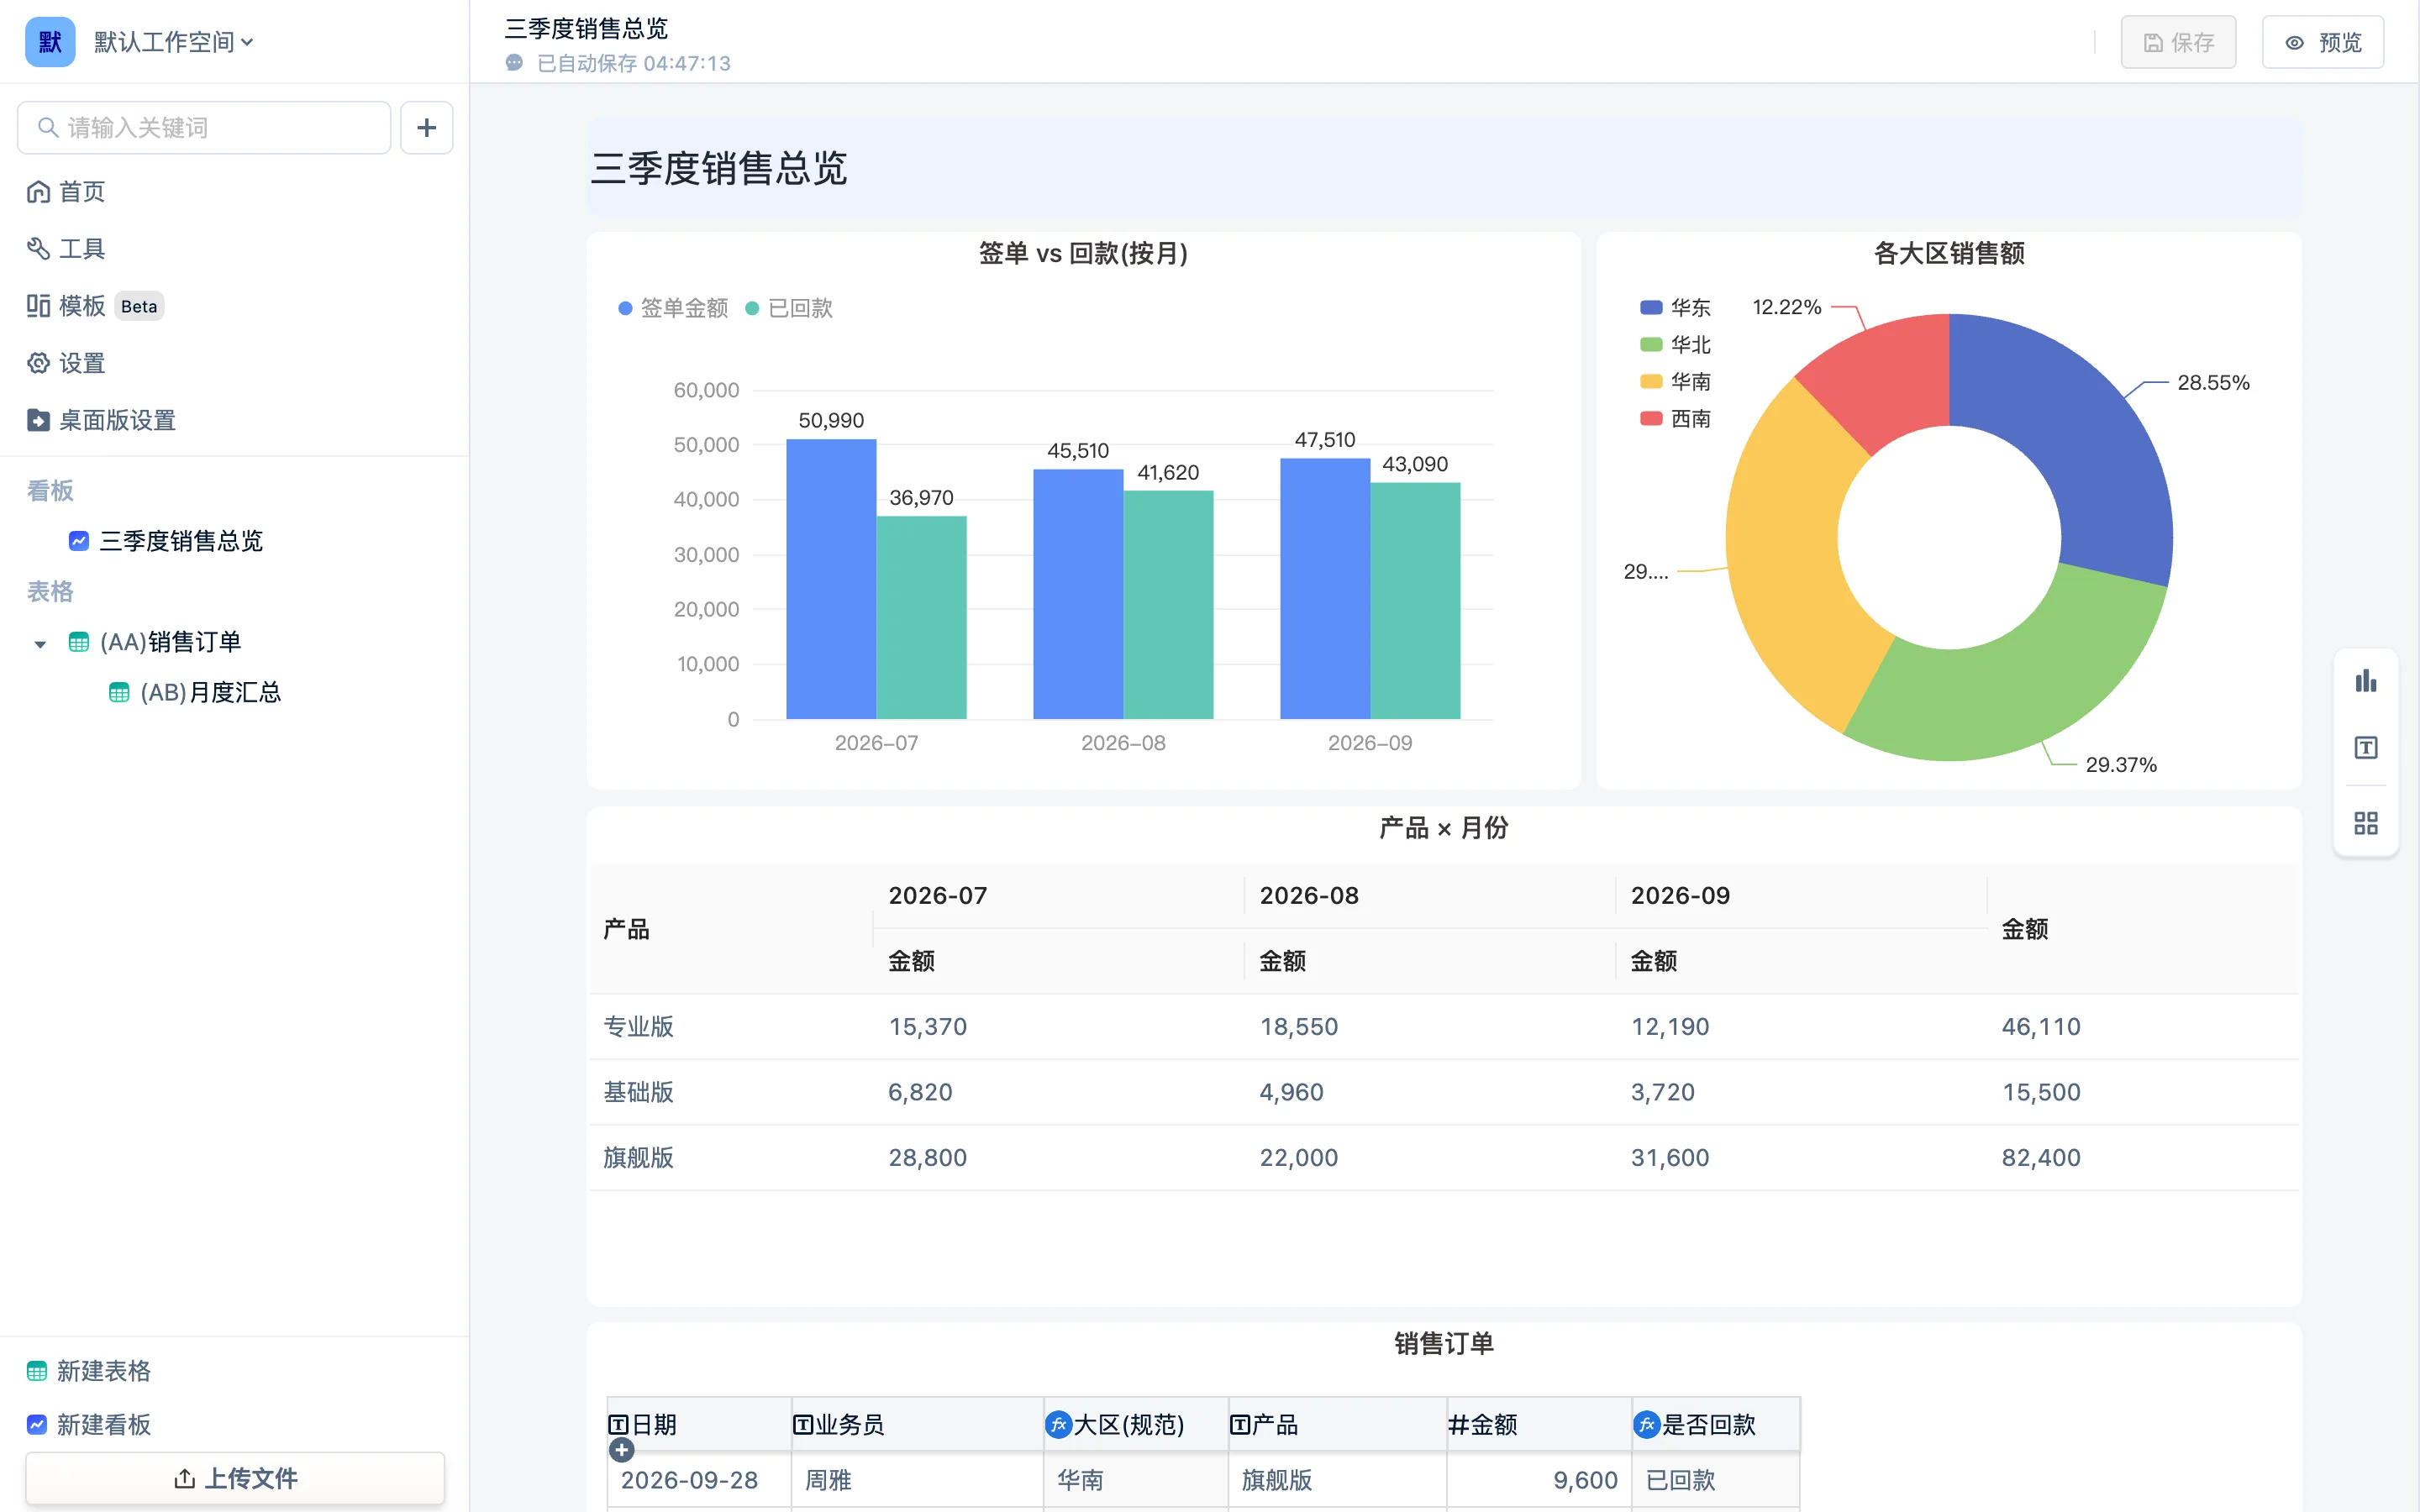
Task: Click the 保存 button
Action: click(x=2178, y=42)
